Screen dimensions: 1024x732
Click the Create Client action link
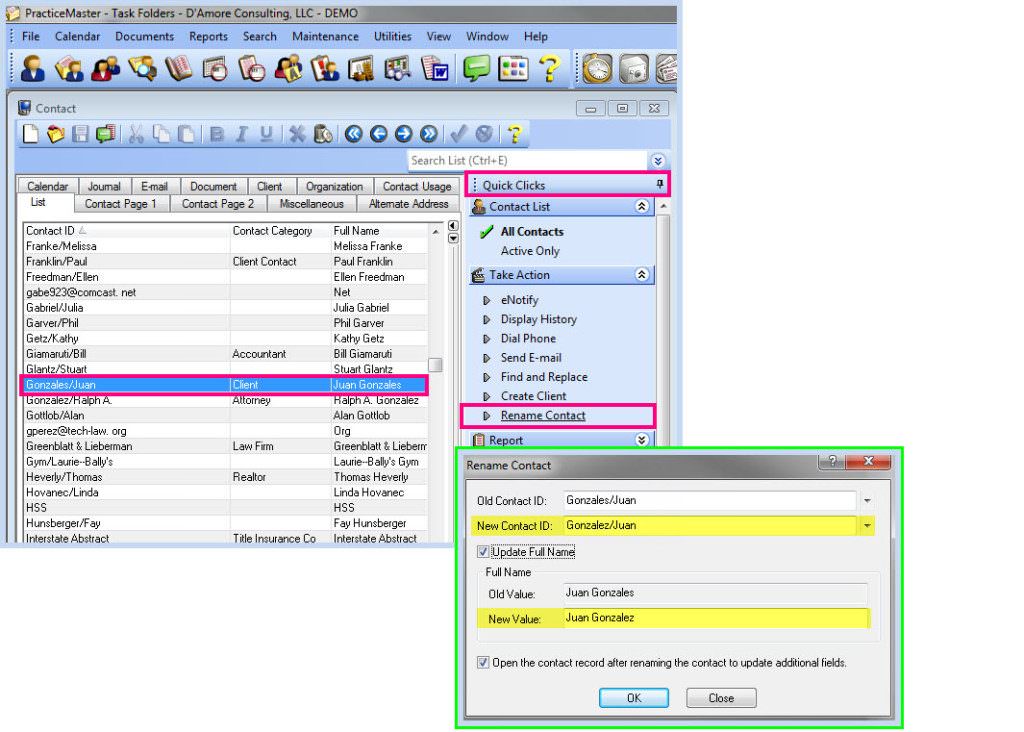pyautogui.click(x=533, y=396)
